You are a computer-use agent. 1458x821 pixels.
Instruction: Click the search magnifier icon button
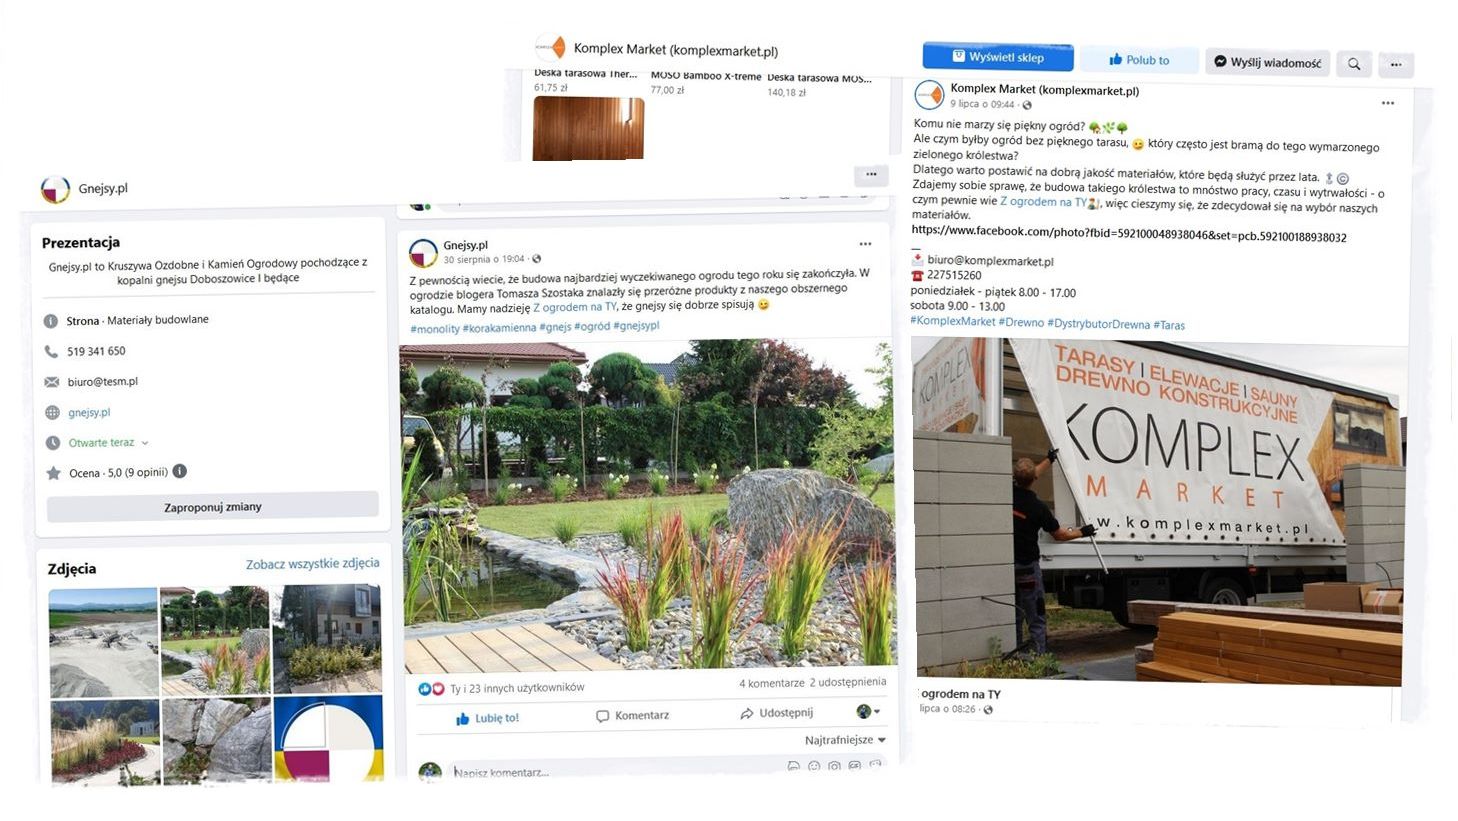[x=1354, y=64]
